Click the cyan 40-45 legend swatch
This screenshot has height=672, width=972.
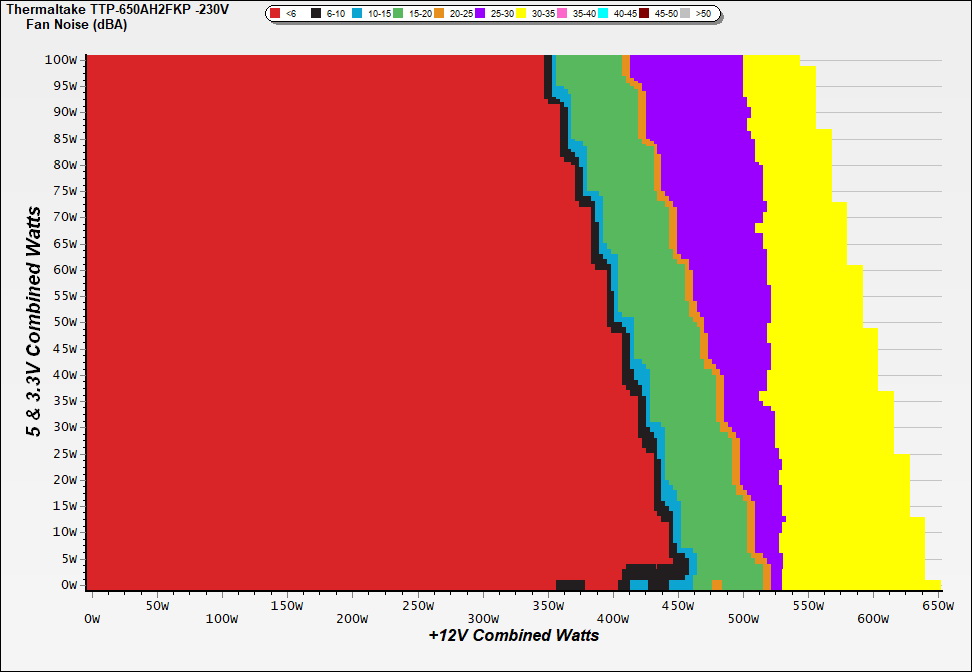[x=604, y=14]
